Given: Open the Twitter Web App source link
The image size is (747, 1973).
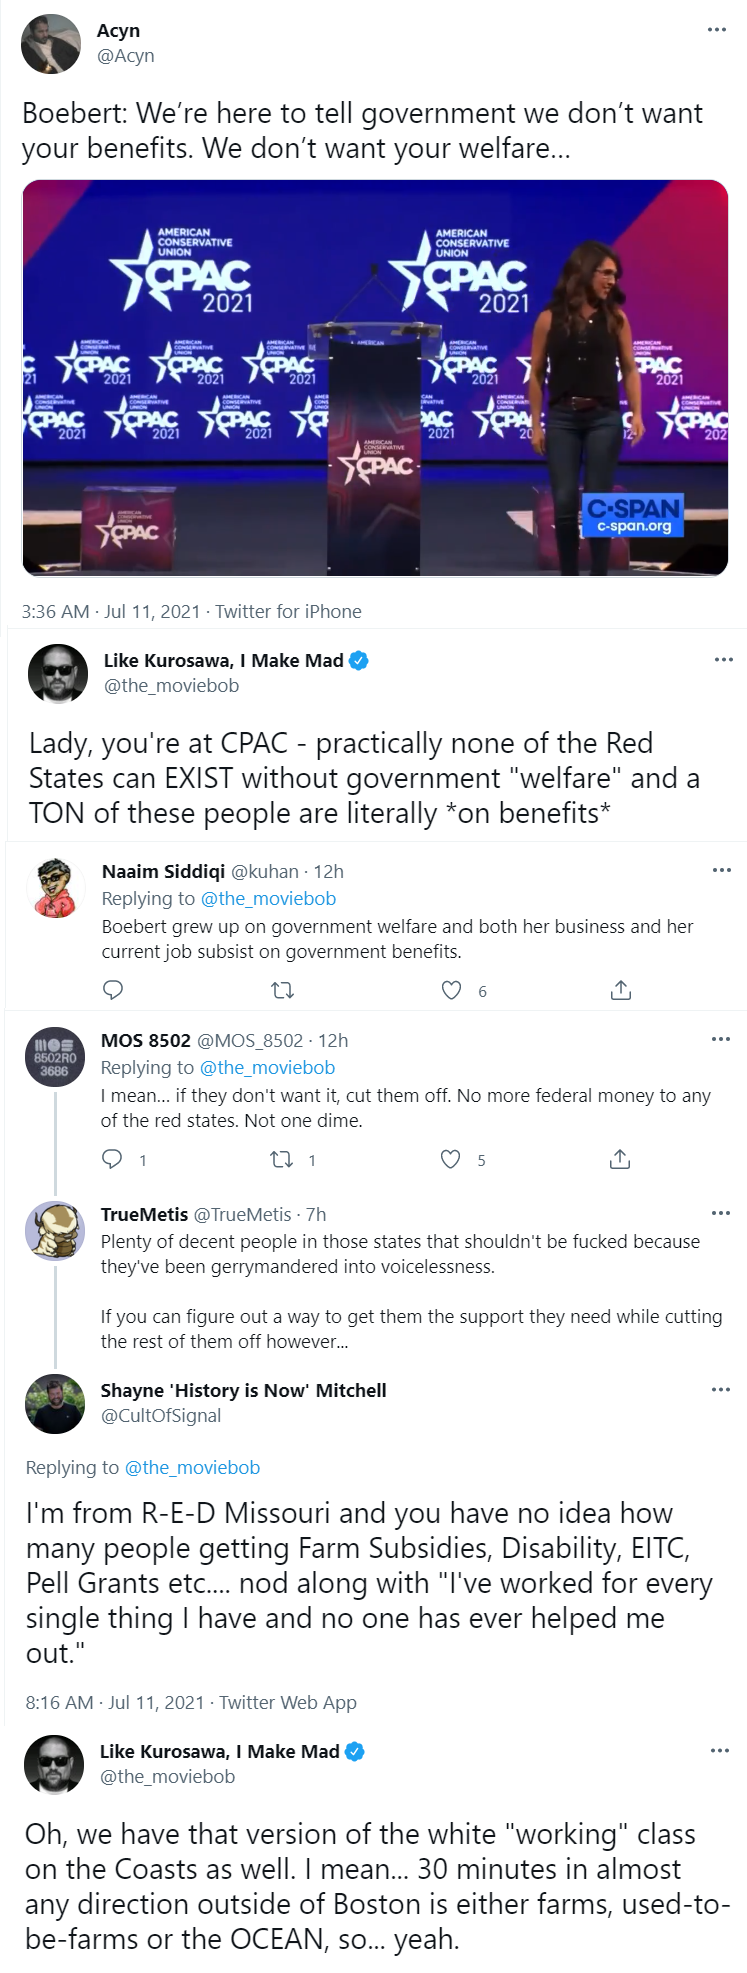Looking at the screenshot, I should tap(288, 1702).
